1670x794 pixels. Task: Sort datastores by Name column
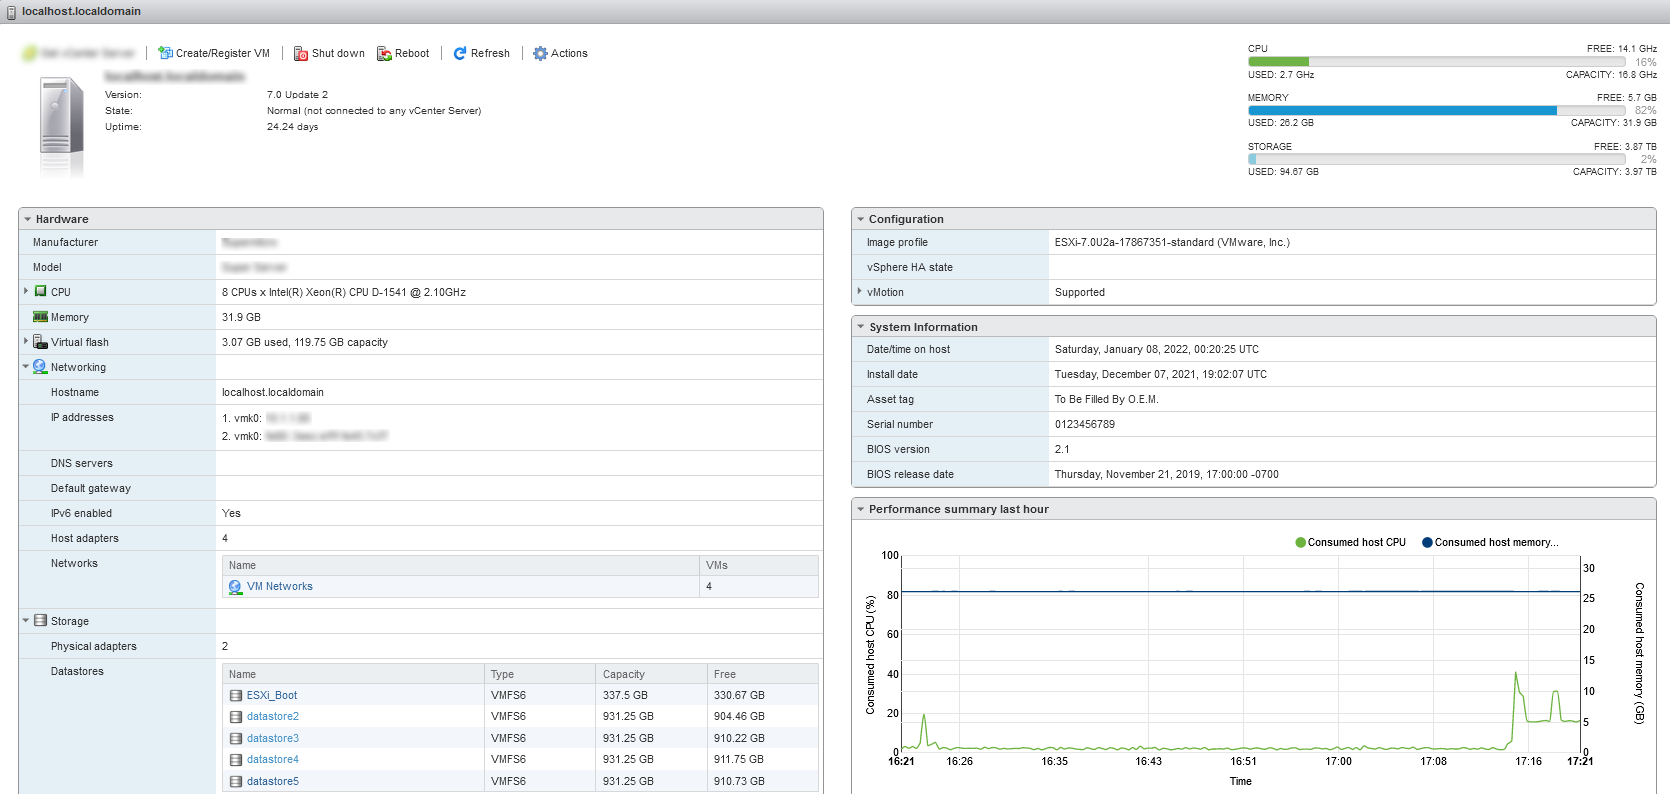tap(354, 674)
